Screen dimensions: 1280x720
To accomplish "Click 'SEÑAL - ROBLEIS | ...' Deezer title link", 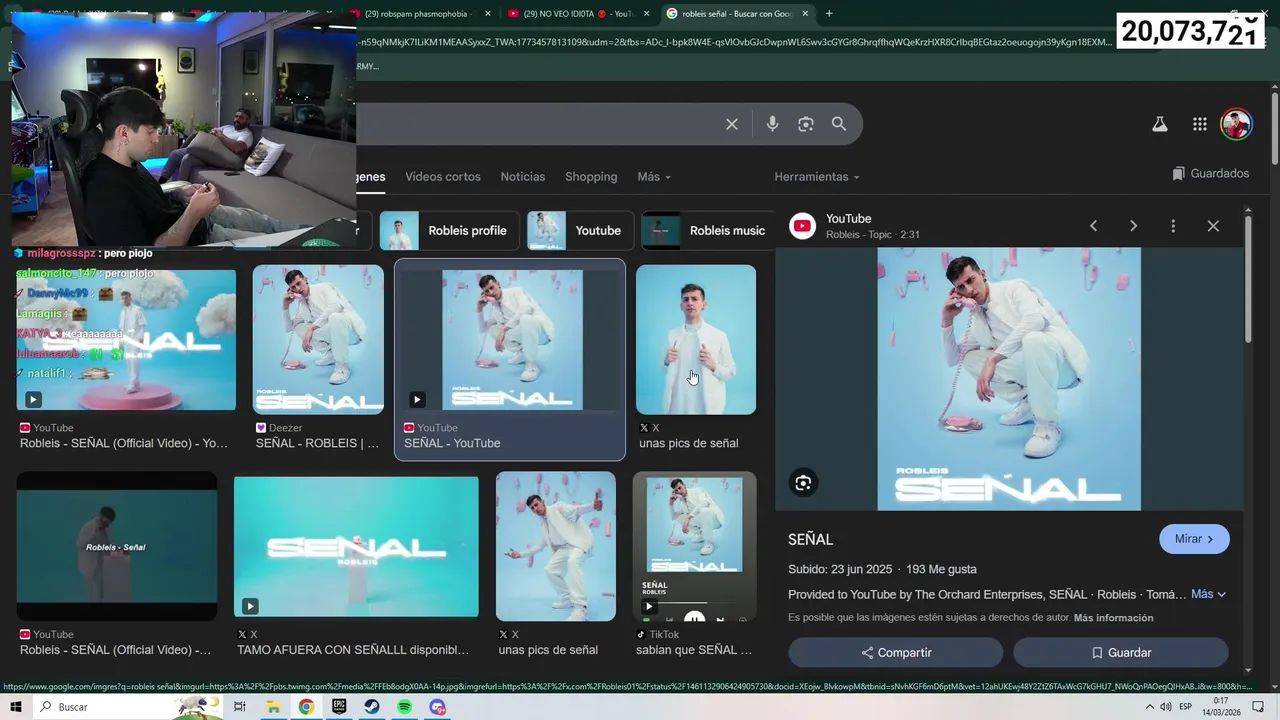I will pos(317,443).
